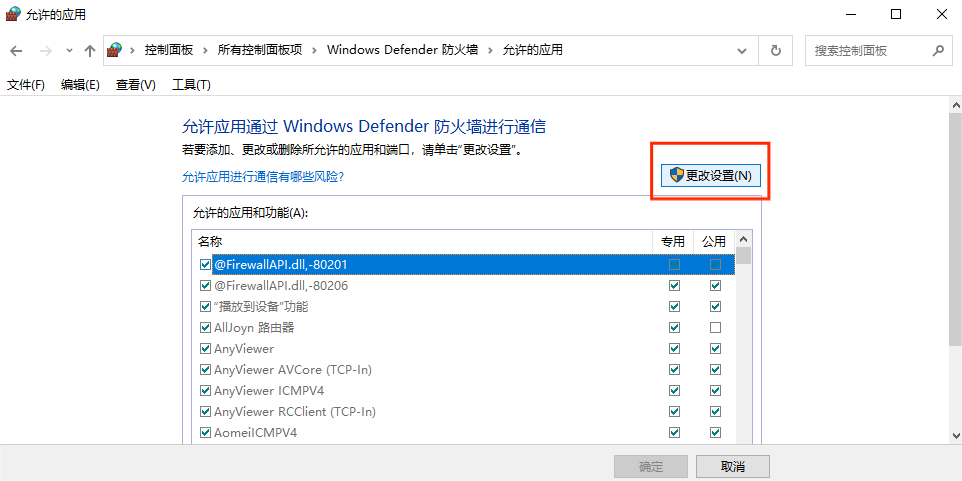Navigate to Windows Defender 防火墙 breadcrumb
The height and width of the screenshot is (481, 962).
(402, 50)
